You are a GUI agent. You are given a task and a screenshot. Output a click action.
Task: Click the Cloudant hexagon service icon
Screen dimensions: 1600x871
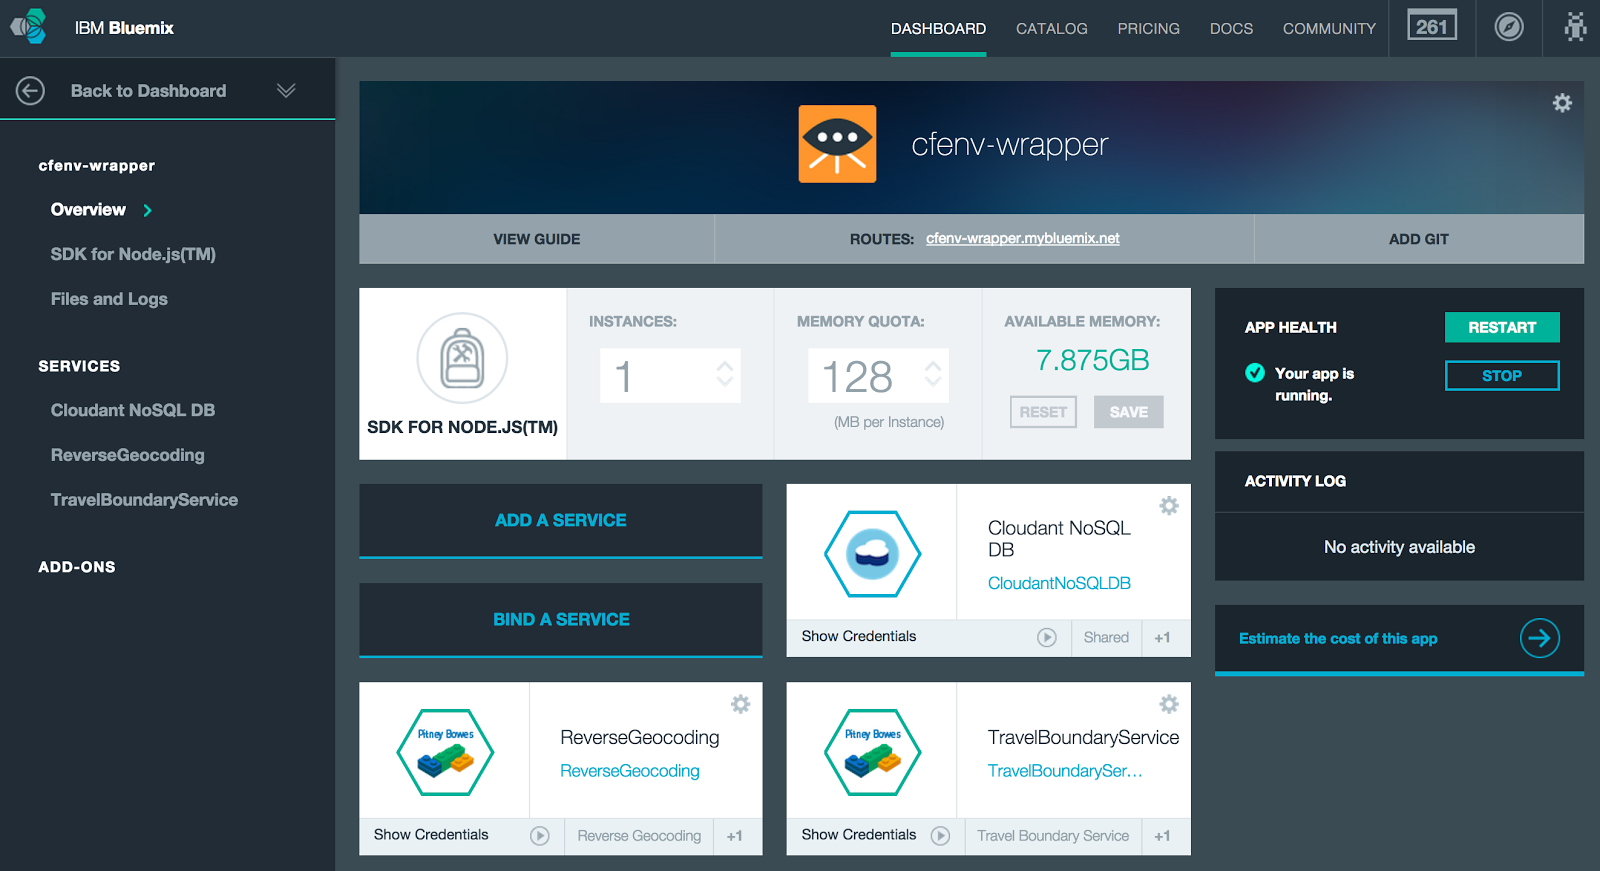click(872, 554)
